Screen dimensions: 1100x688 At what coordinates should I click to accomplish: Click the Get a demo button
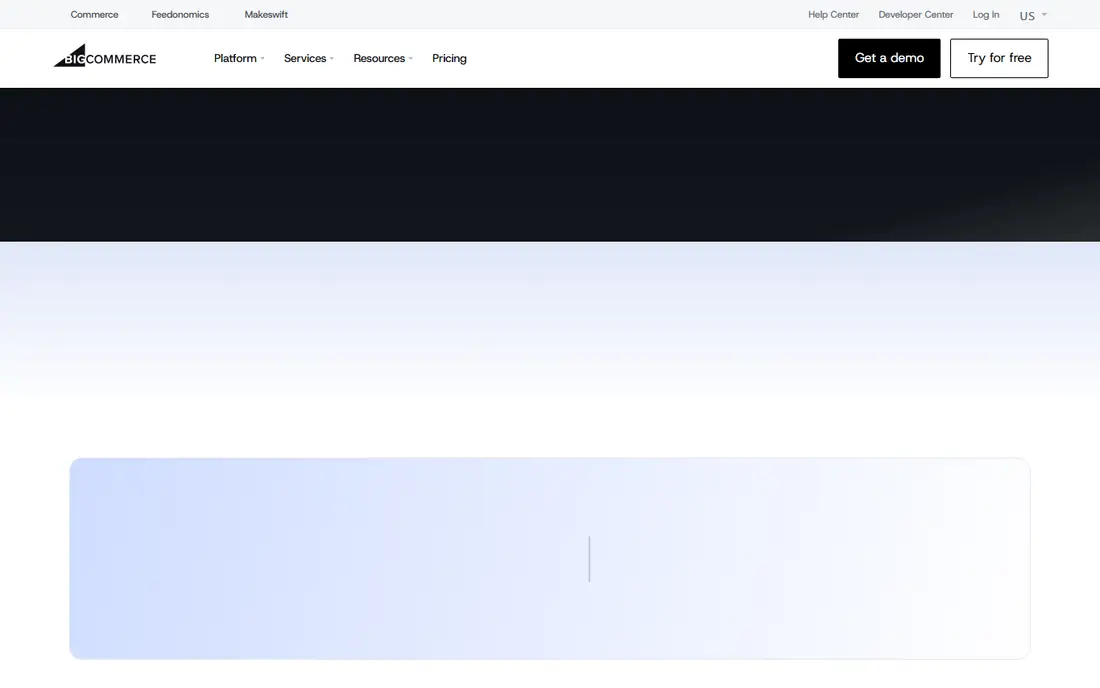(x=889, y=58)
